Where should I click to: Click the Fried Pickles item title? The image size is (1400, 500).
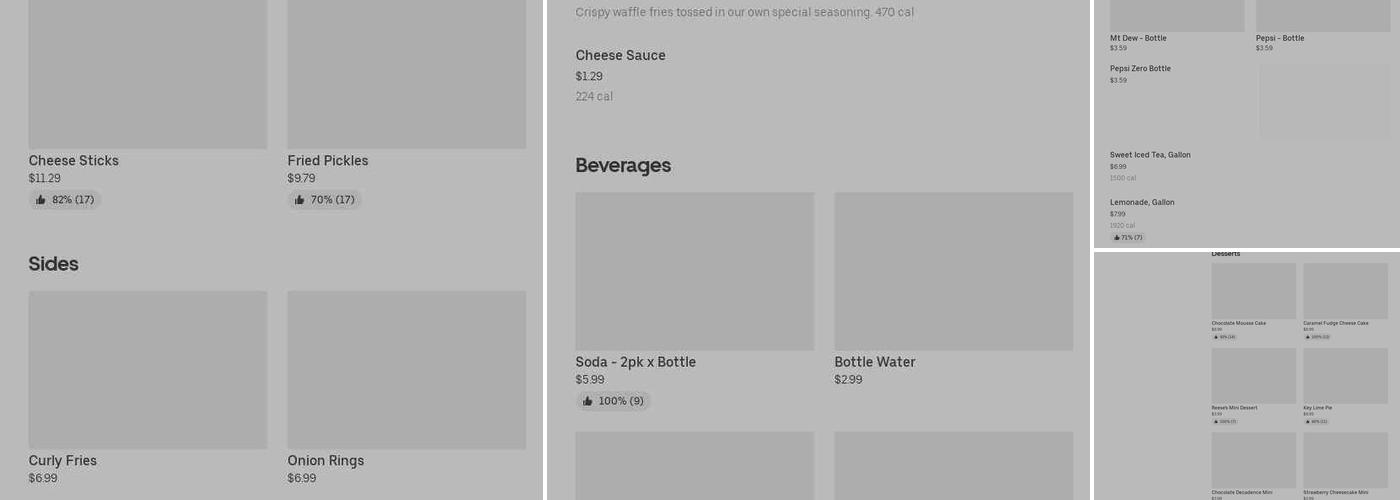tap(327, 161)
